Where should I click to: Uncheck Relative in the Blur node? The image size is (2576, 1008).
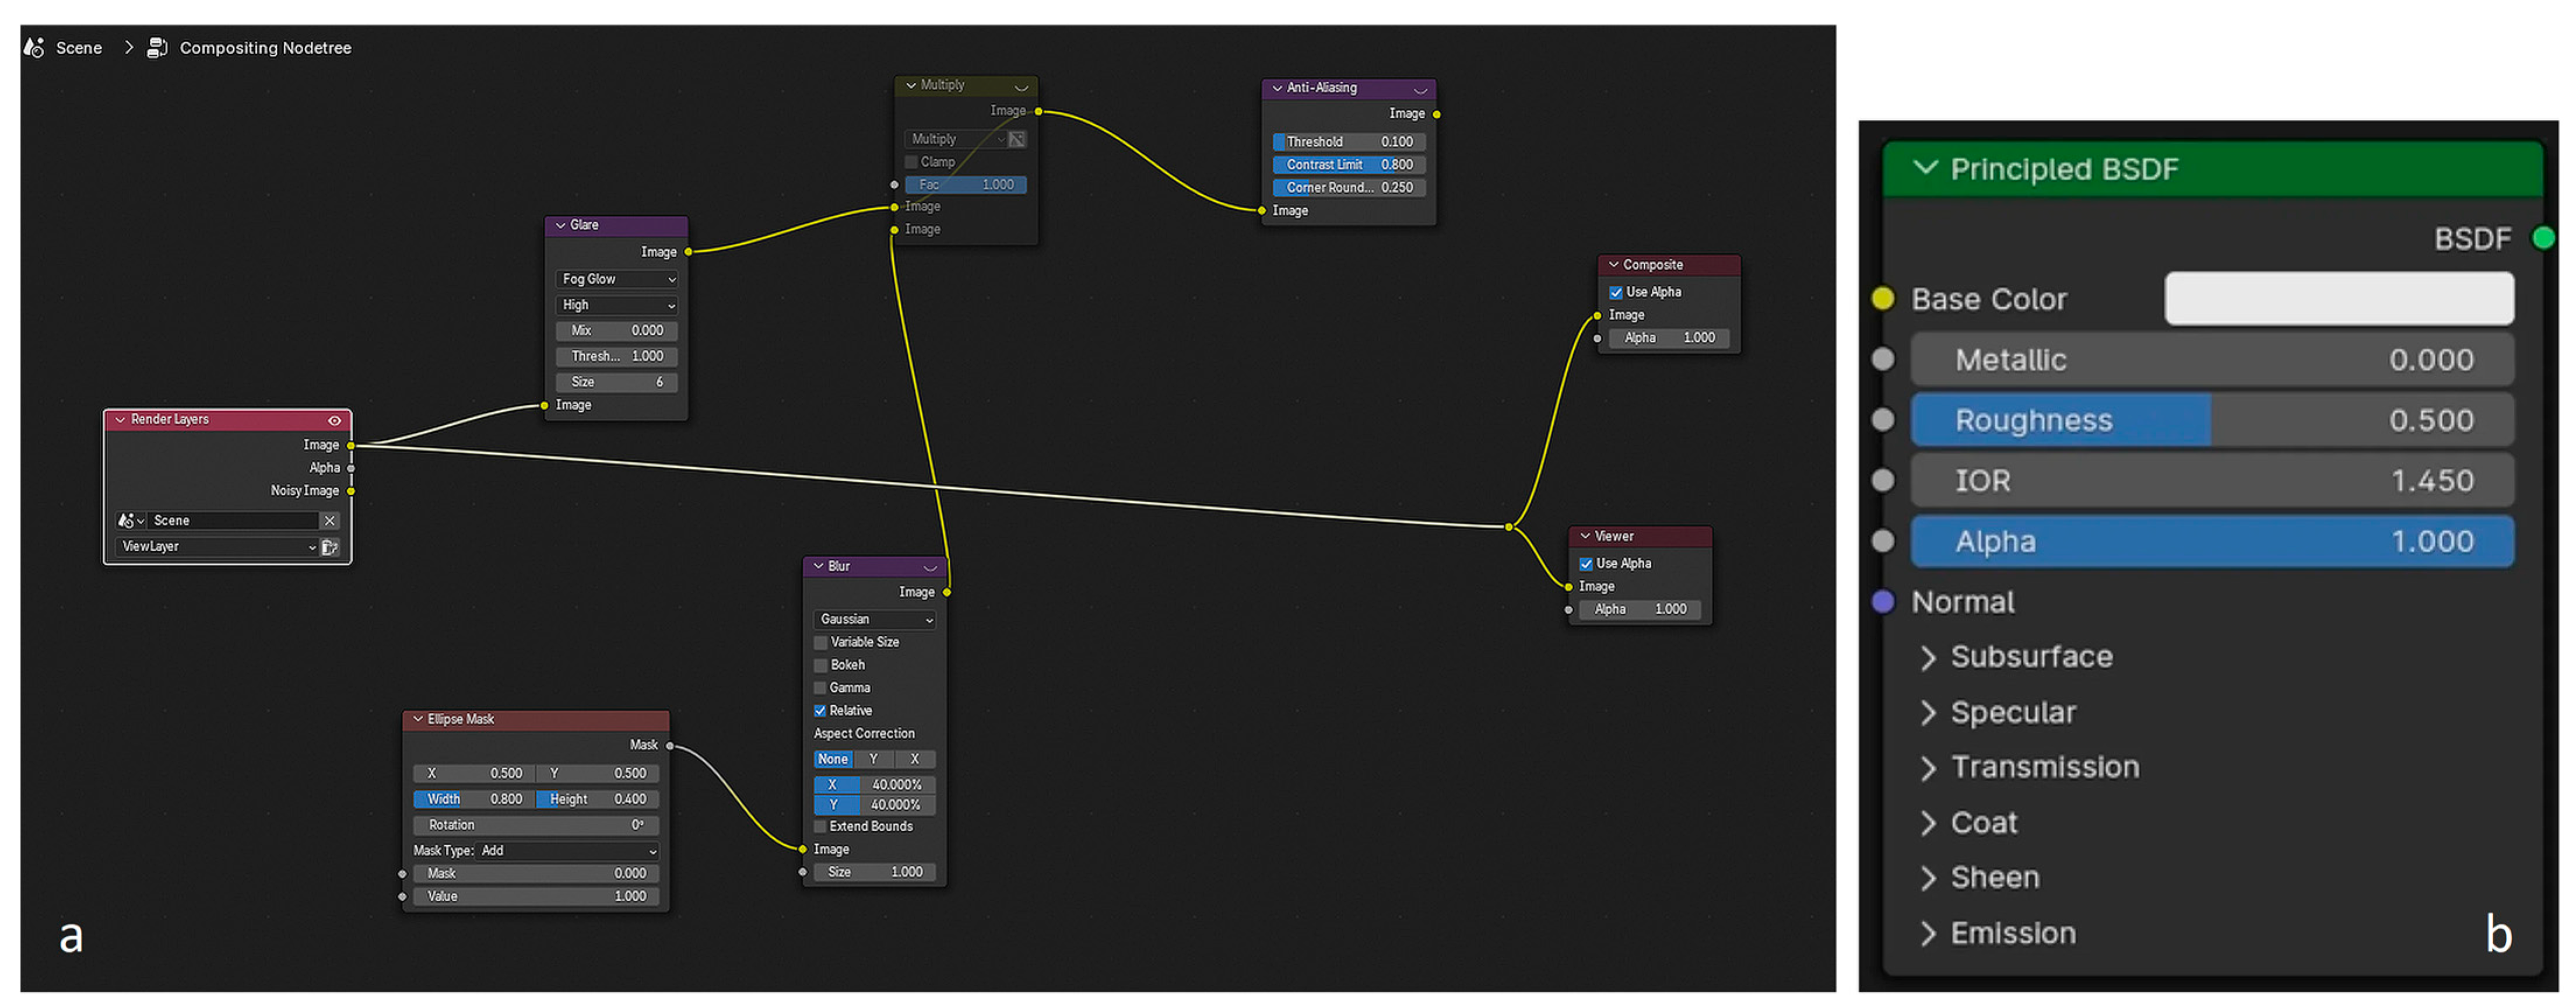pos(821,711)
